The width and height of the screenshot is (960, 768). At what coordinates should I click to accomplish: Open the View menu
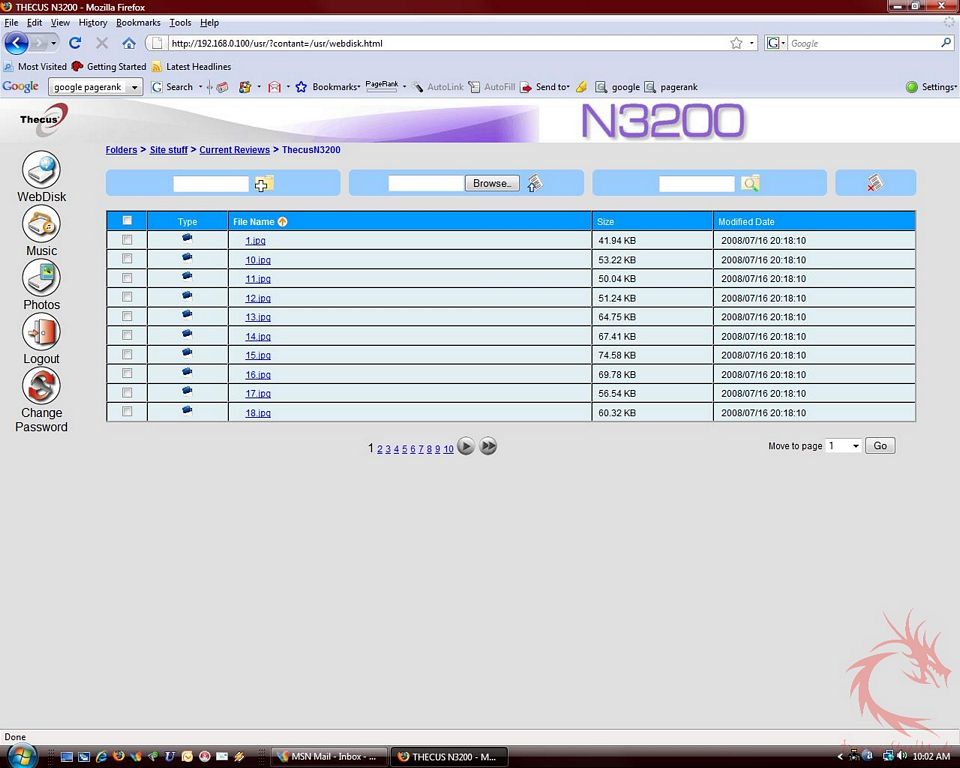(x=60, y=23)
